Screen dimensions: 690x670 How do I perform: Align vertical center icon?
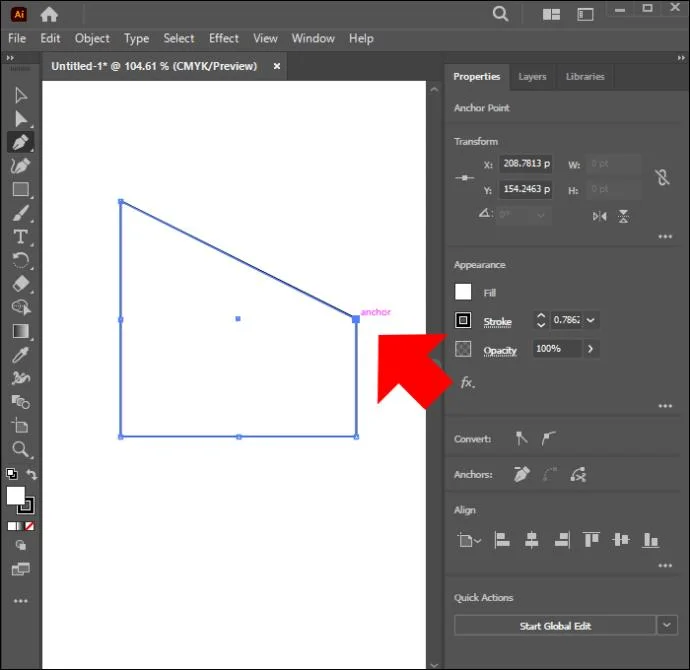coord(621,539)
